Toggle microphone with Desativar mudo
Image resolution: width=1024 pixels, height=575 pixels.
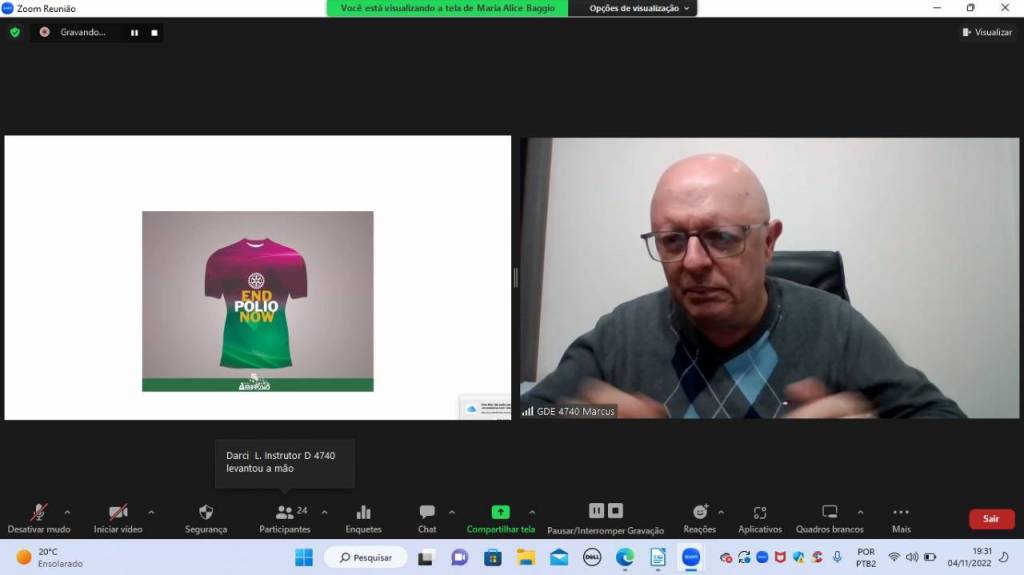pyautogui.click(x=39, y=512)
